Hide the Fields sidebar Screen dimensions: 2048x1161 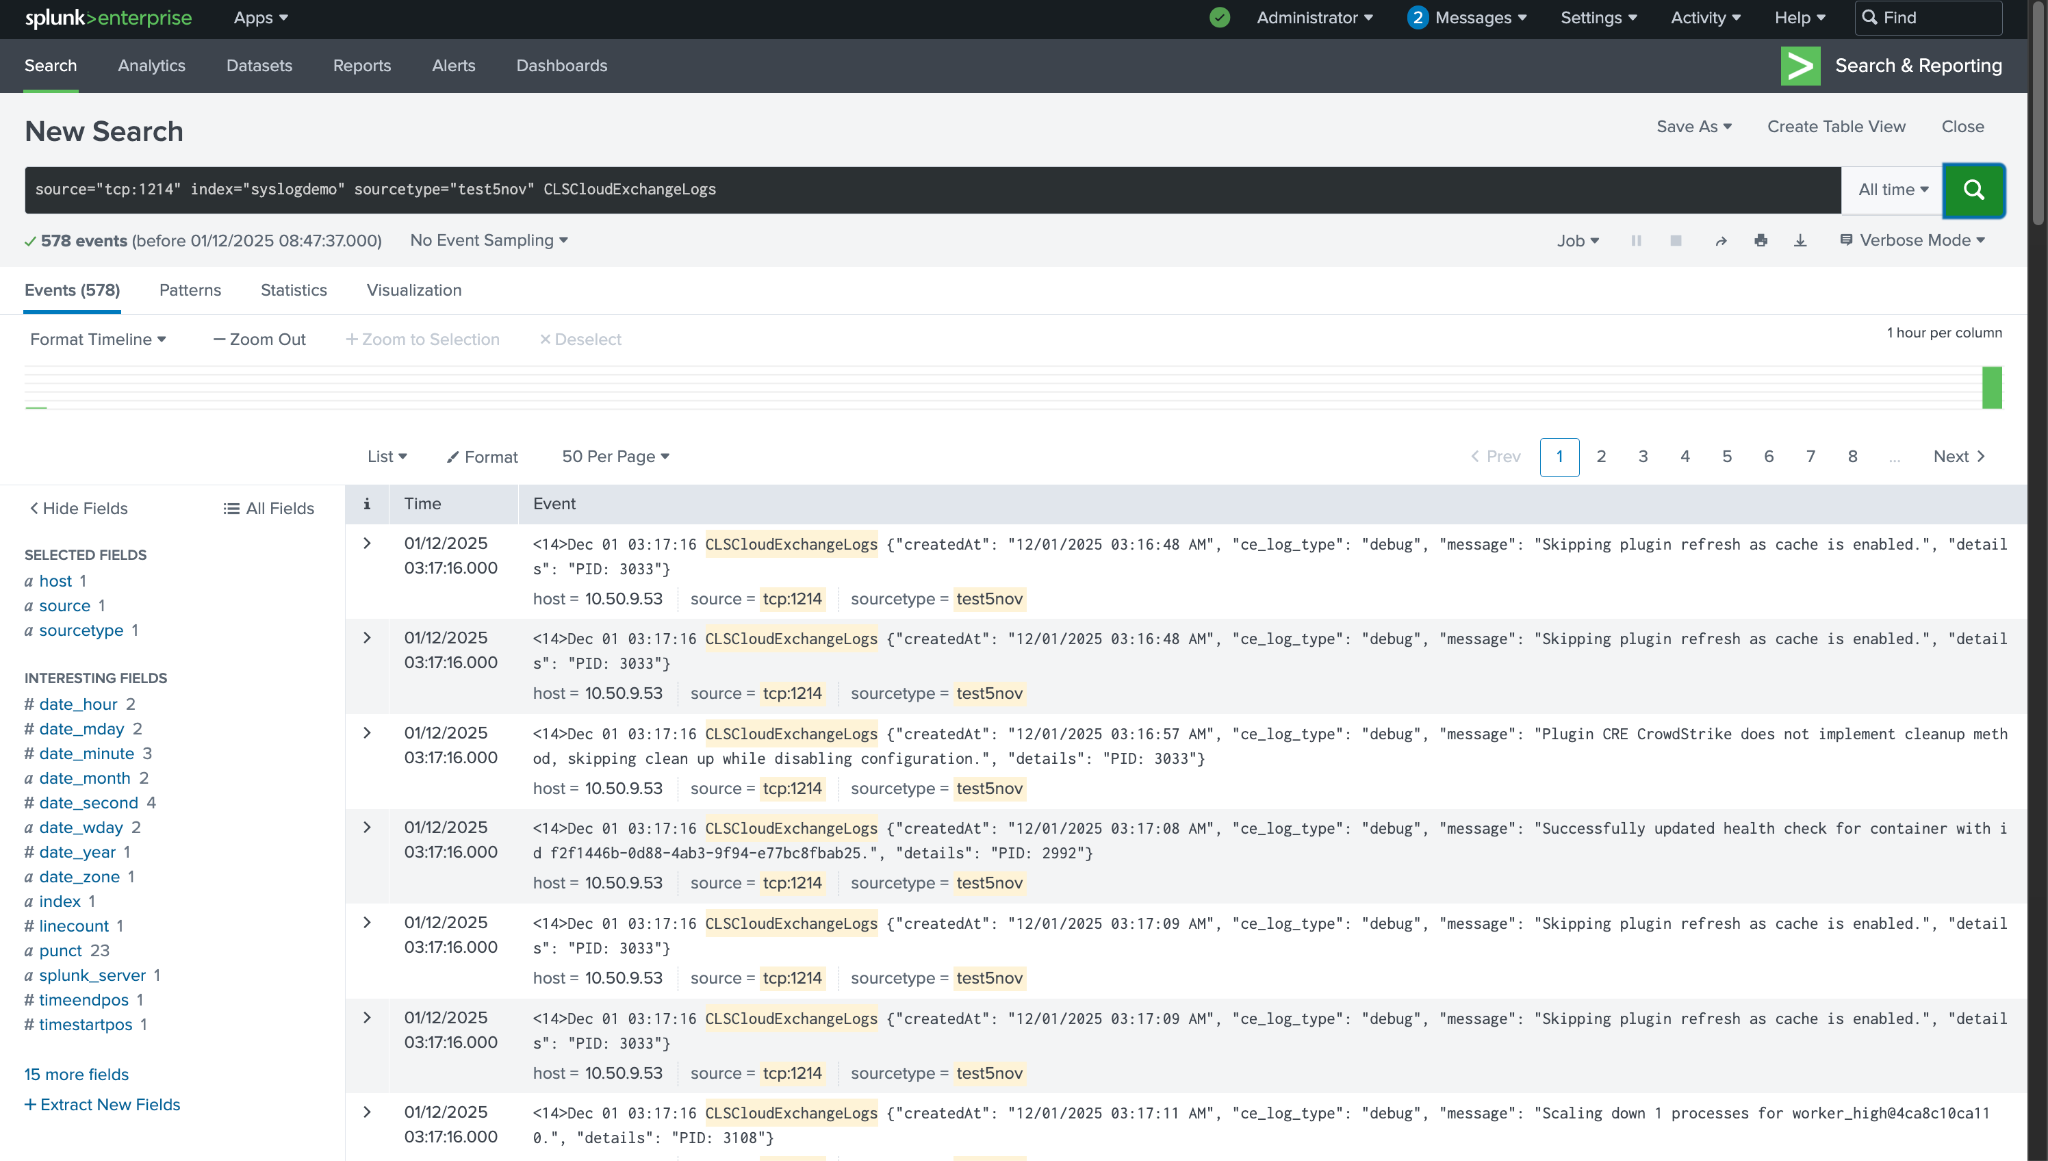pos(78,509)
